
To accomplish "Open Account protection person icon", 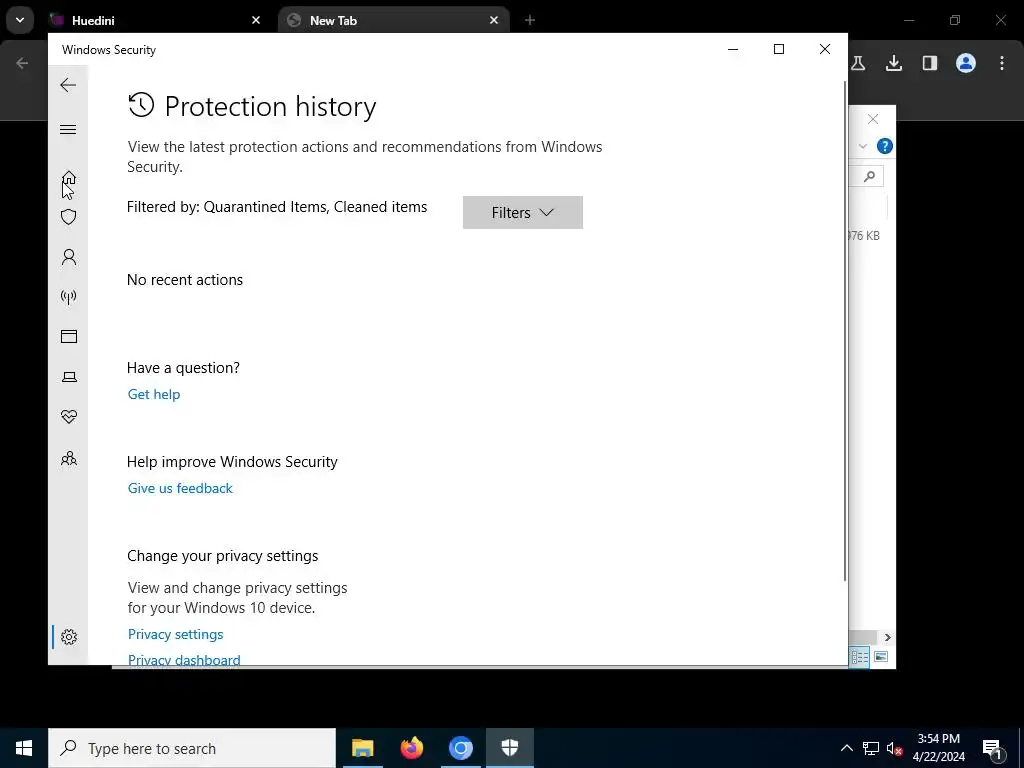I will 69,257.
